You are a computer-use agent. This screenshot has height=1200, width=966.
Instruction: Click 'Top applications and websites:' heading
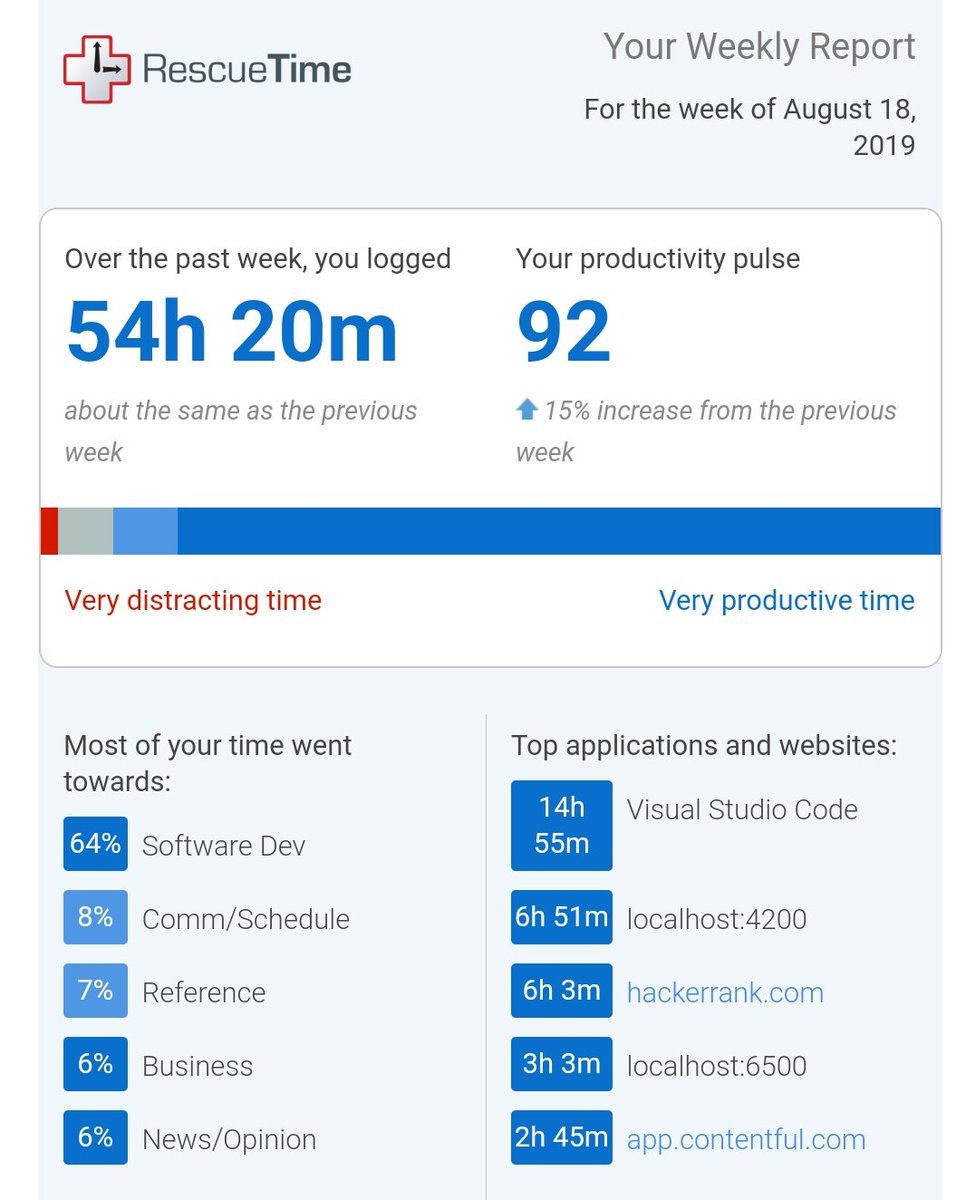pyautogui.click(x=704, y=745)
